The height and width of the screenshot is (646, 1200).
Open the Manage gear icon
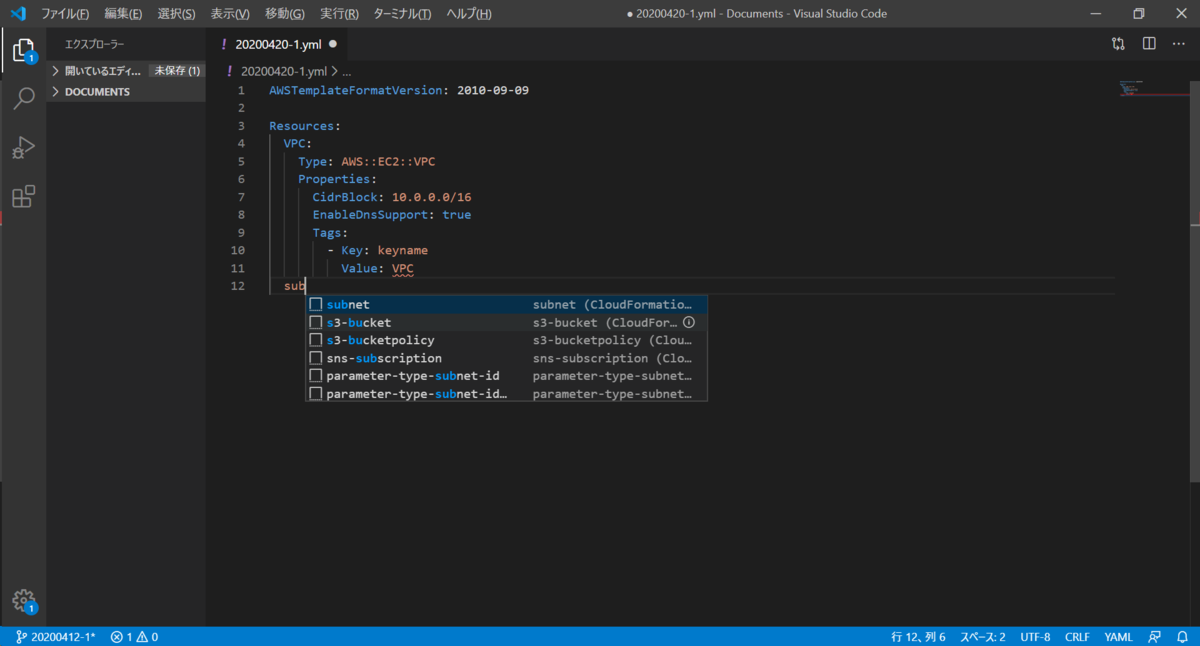tap(23, 601)
